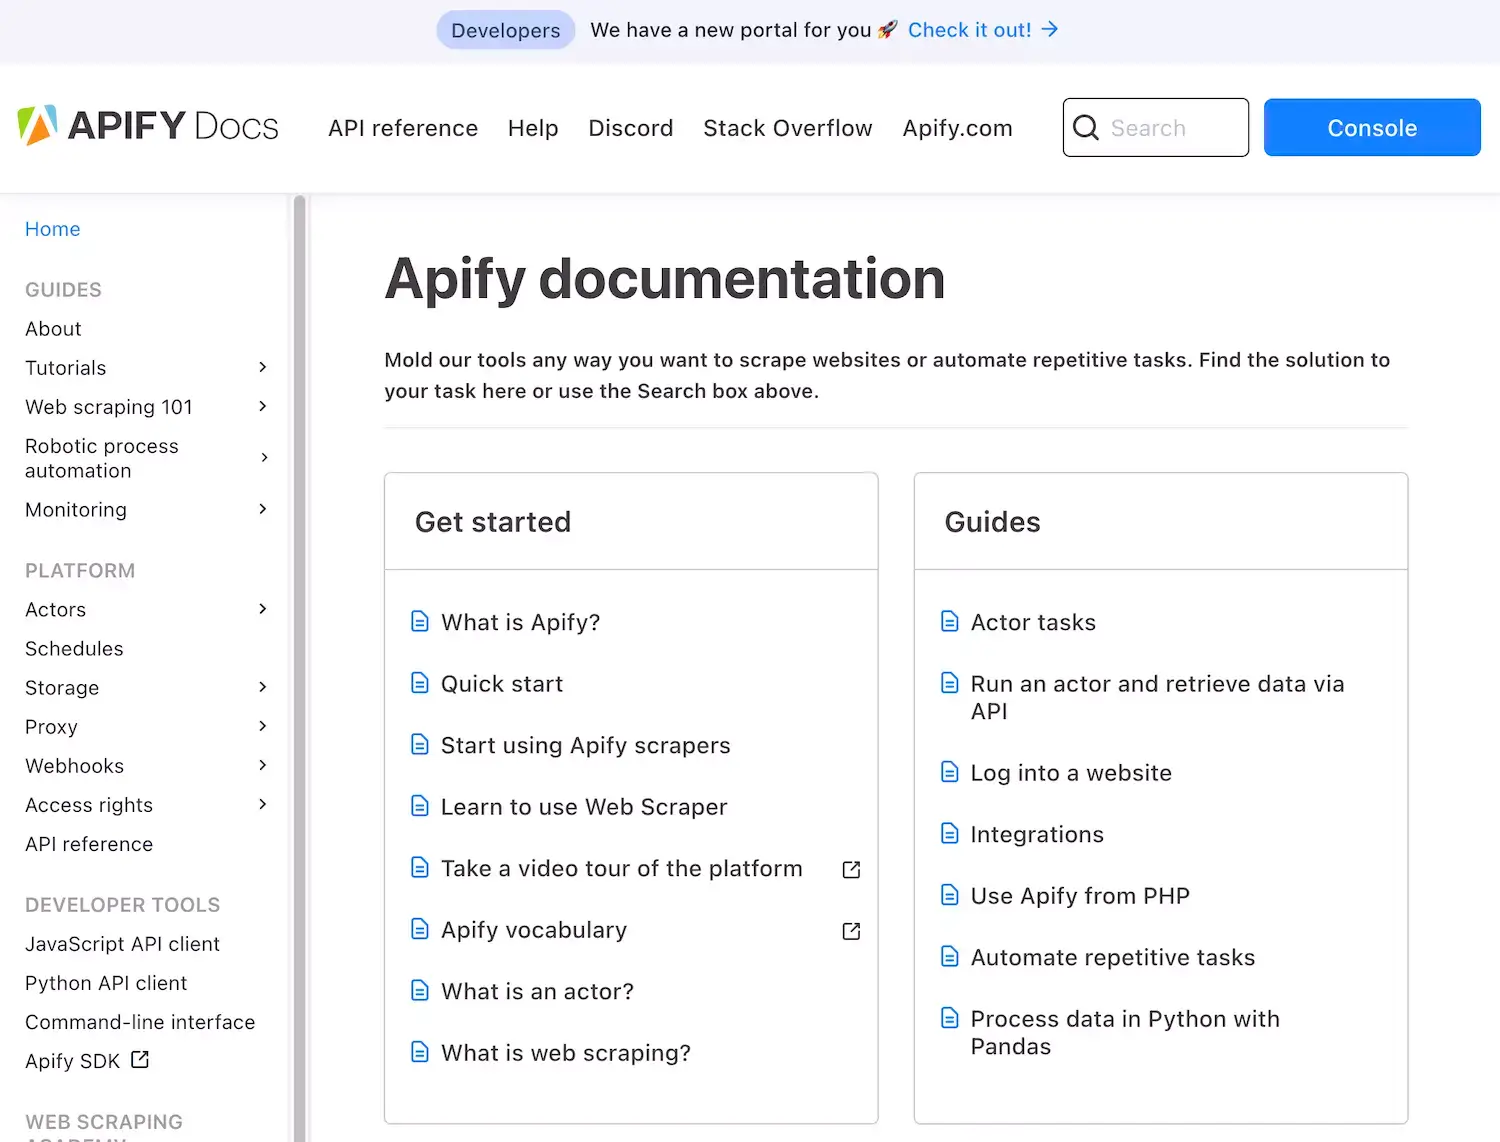
Task: Open the API reference in the top bar
Action: [403, 128]
